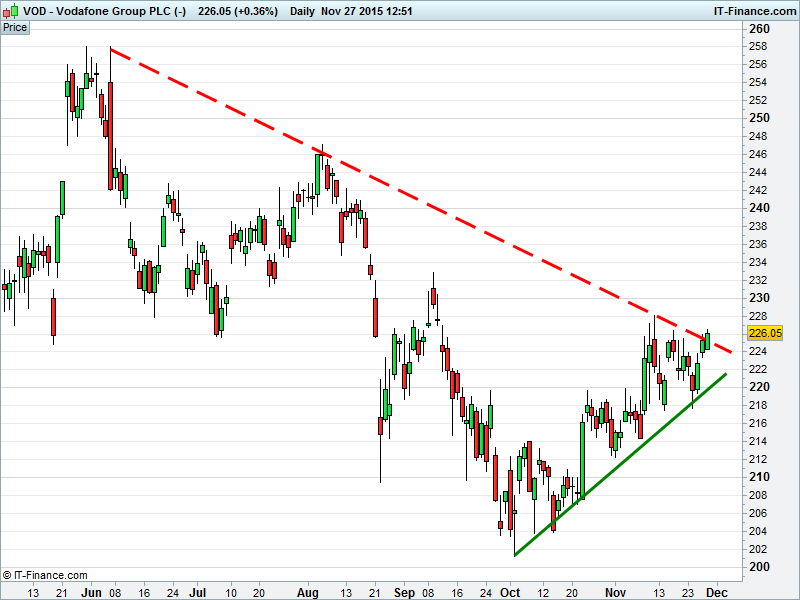The height and width of the screenshot is (600, 800).
Task: Select the Oct date axis label
Action: click(510, 591)
